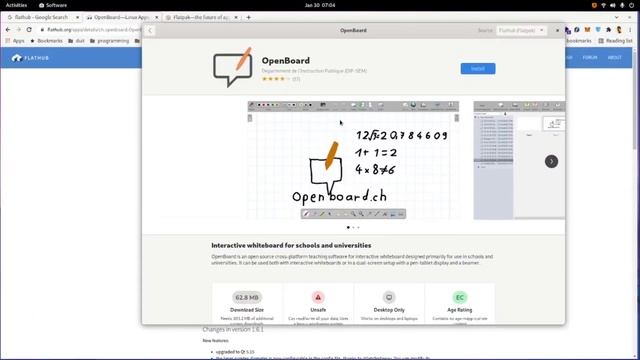Install the OpenBoard application
The image size is (640, 360).
tap(478, 69)
